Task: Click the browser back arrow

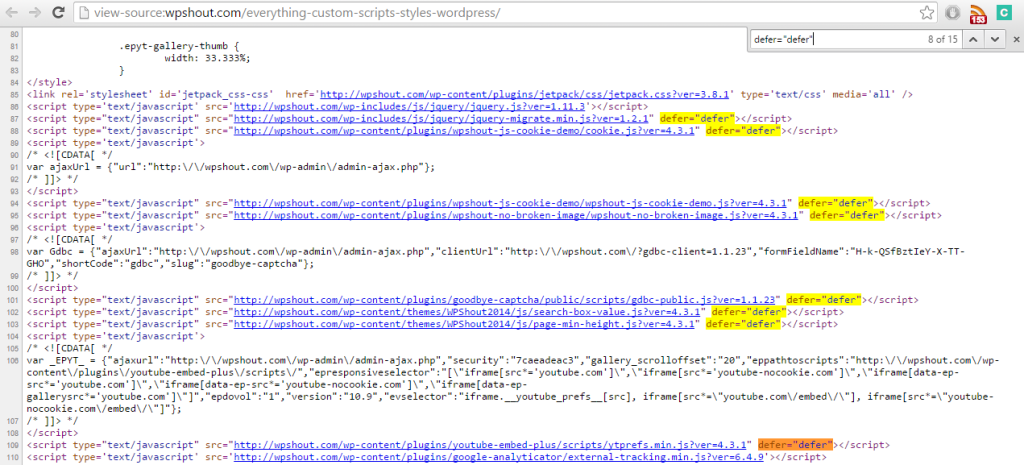Action: tap(14, 13)
